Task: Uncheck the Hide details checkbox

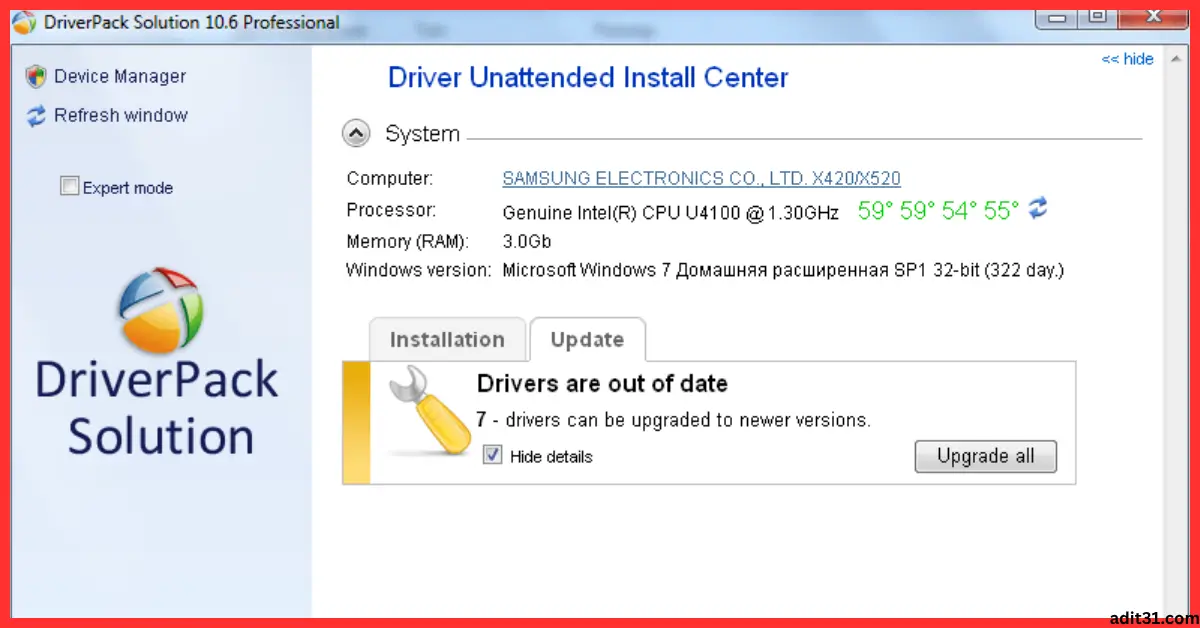Action: tap(492, 455)
